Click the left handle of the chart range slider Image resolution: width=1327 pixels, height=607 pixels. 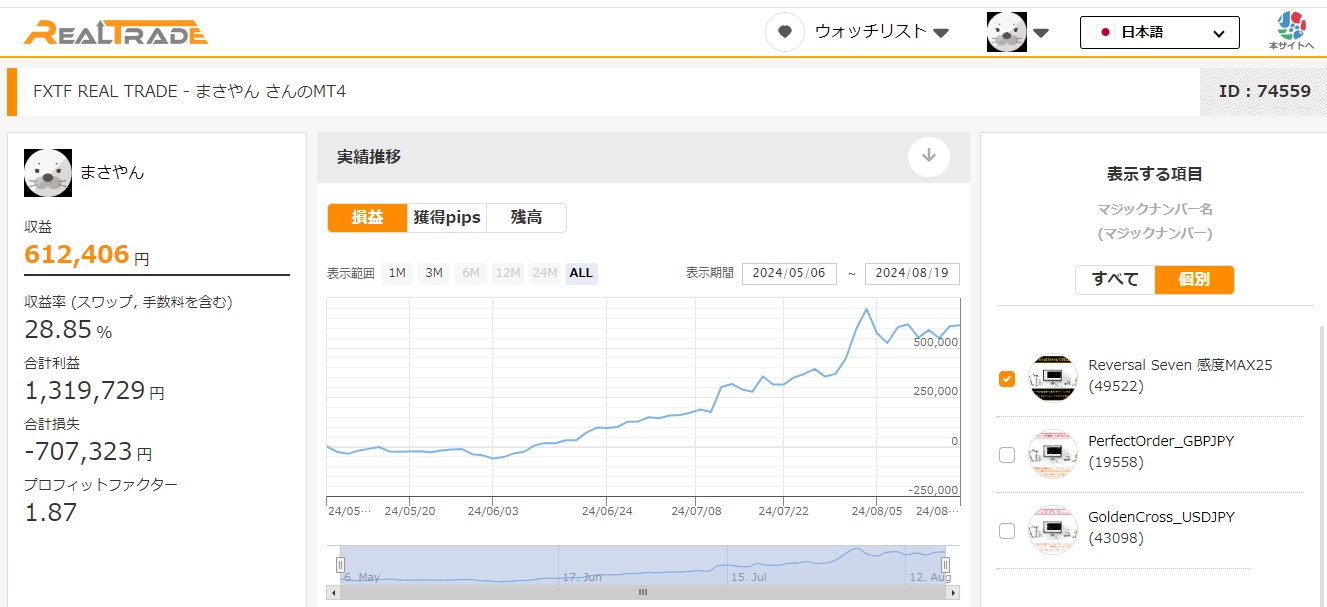point(340,565)
